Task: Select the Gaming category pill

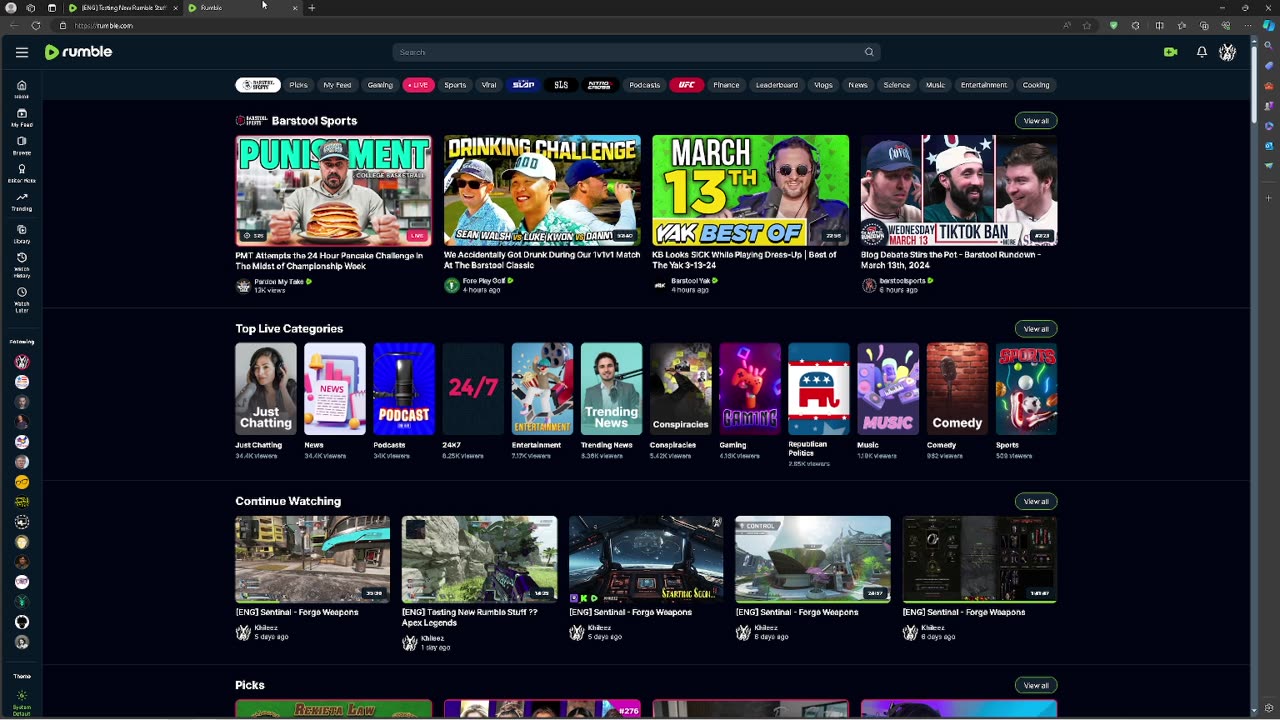Action: tap(380, 85)
